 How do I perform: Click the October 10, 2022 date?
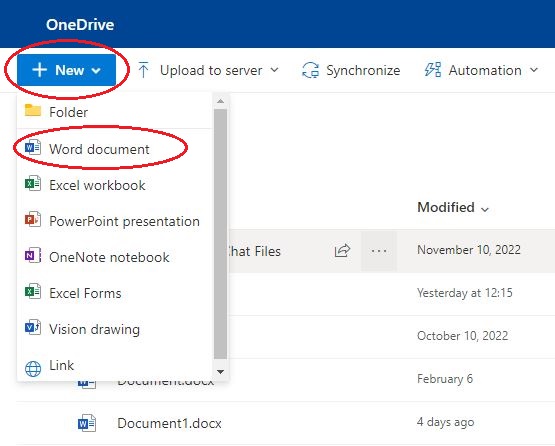point(463,336)
